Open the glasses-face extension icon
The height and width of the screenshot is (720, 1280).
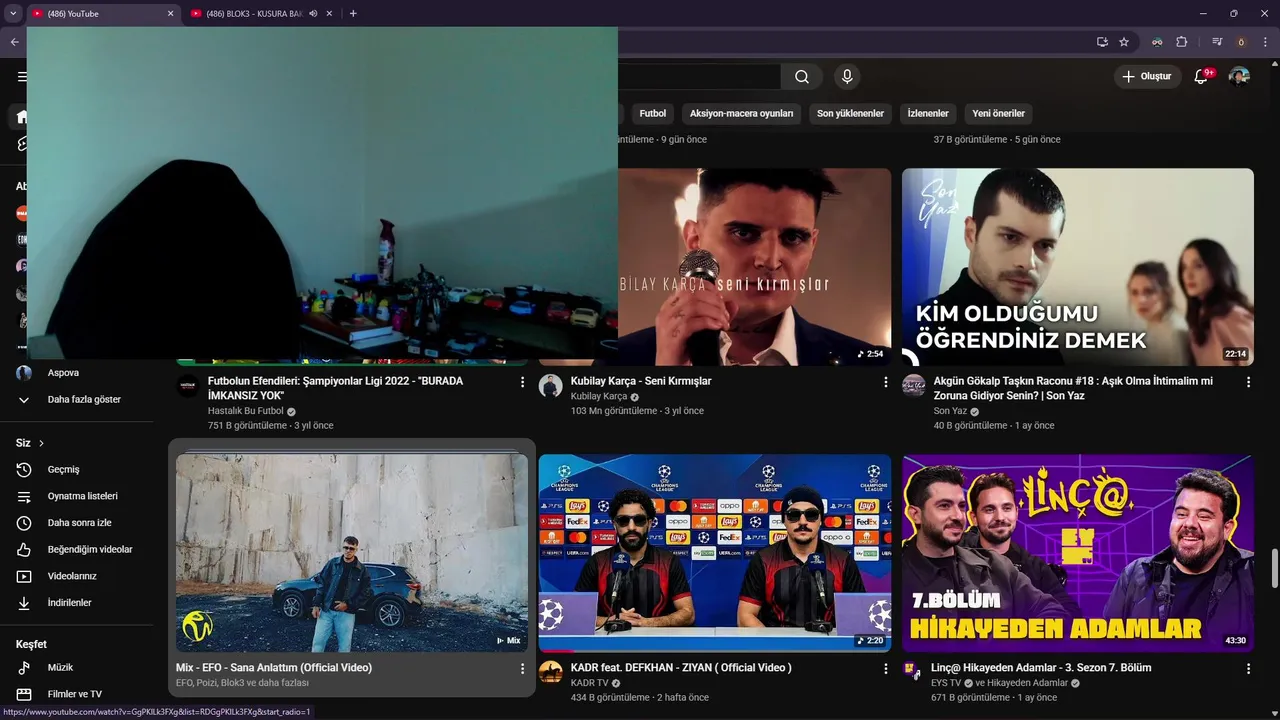pos(1157,42)
